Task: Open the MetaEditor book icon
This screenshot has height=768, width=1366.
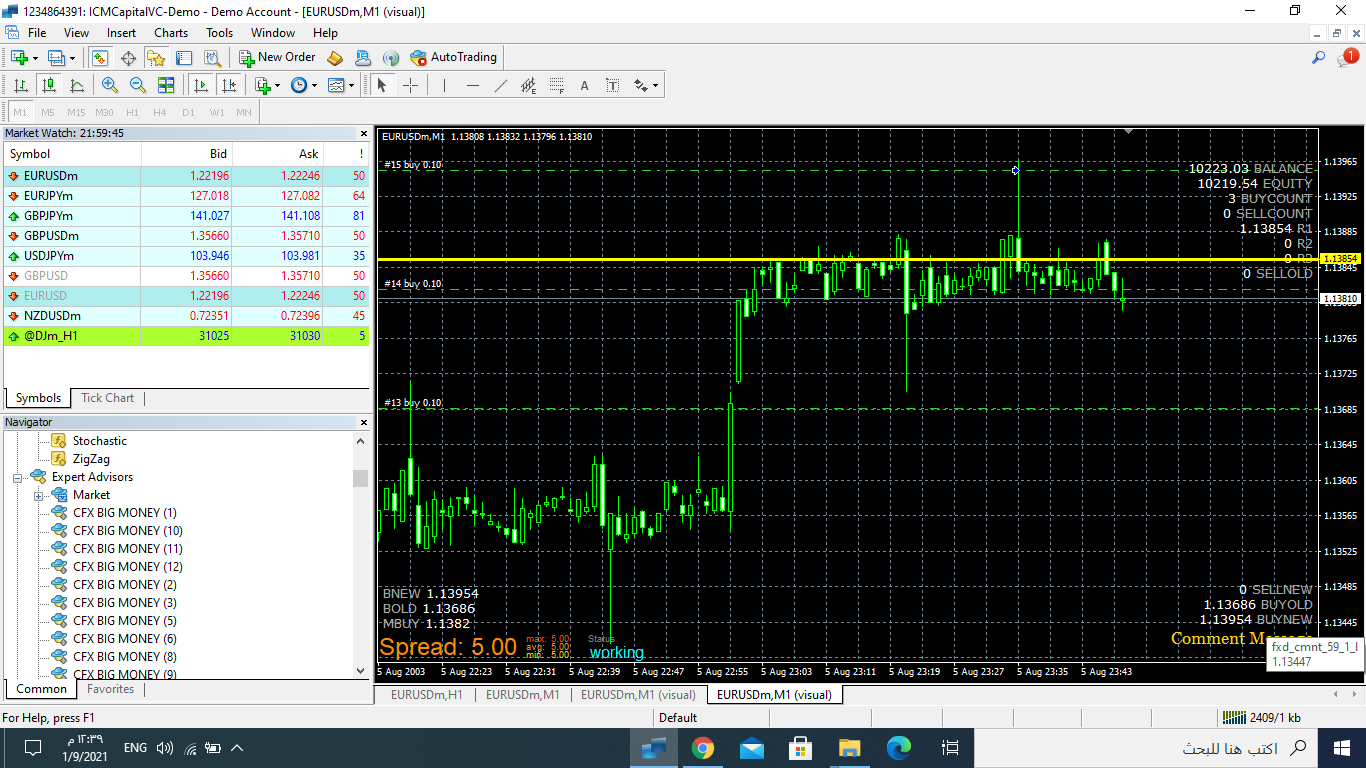Action: coord(335,57)
